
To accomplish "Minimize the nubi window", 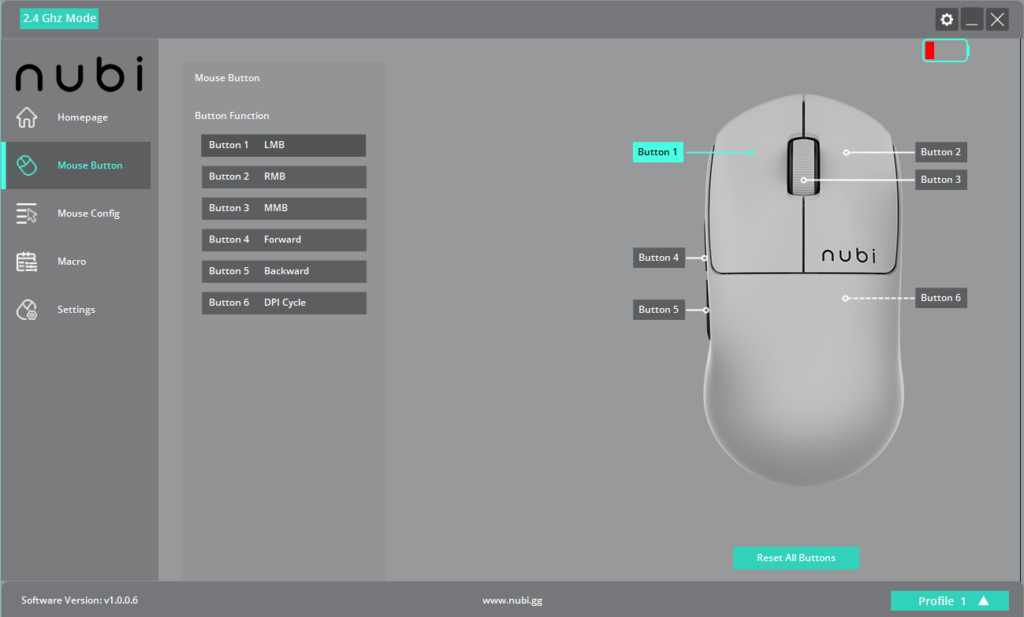I will pyautogui.click(x=972, y=20).
